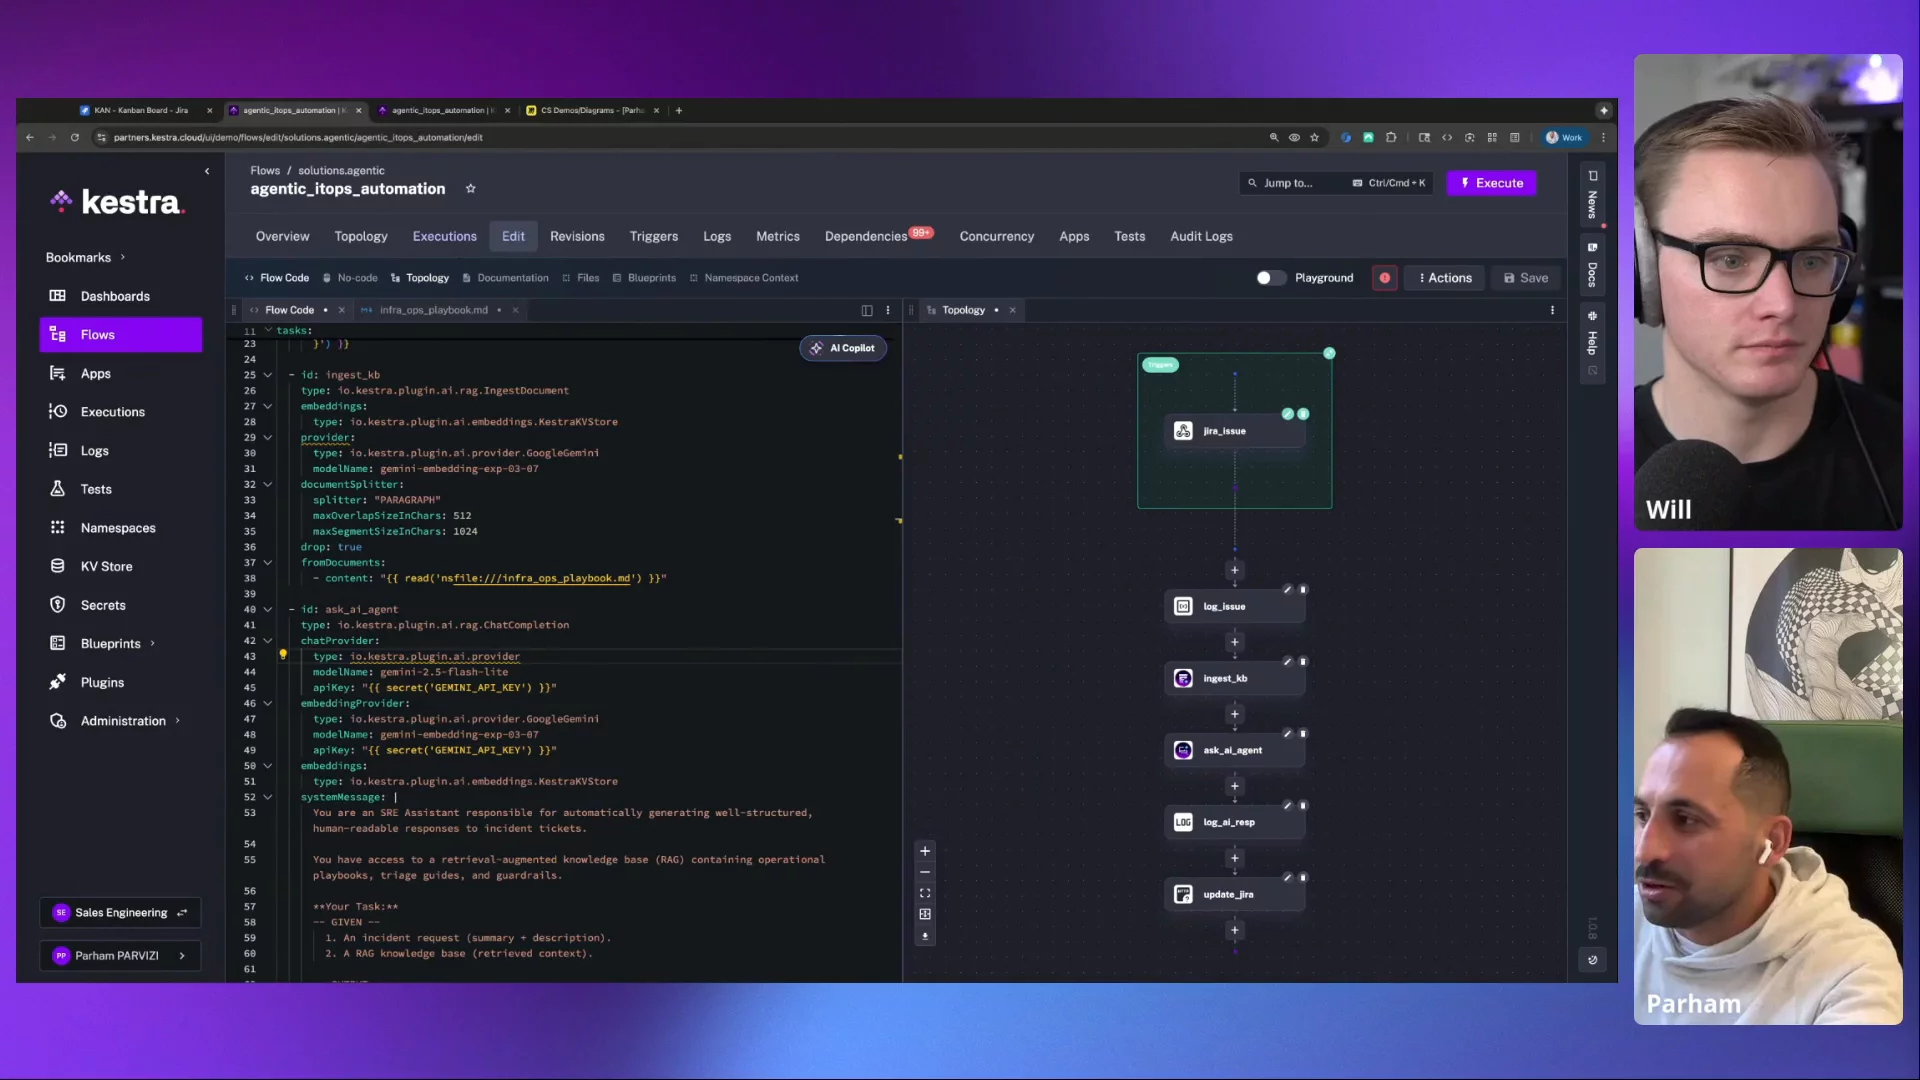
Task: Toggle the Playground switch
Action: 1270,278
